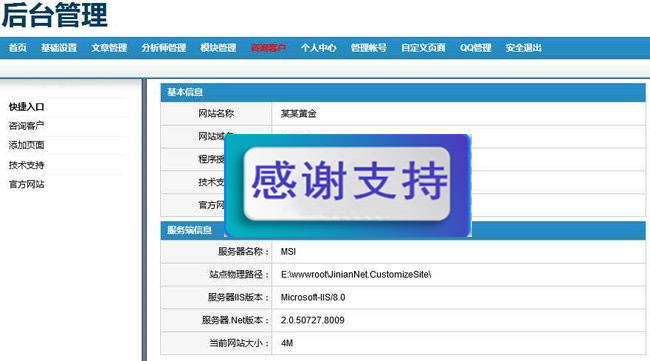Select the 2.0.50727.8009 version value

point(312,320)
